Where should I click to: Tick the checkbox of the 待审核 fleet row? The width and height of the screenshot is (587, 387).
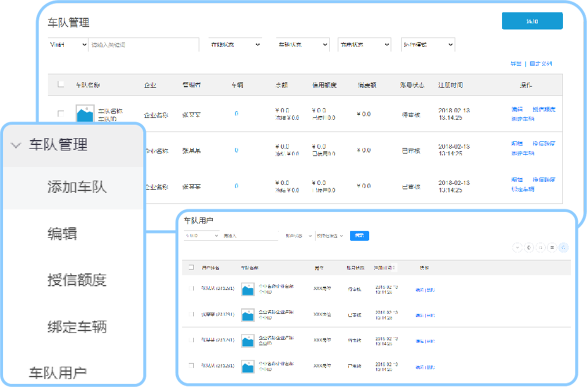click(x=60, y=113)
